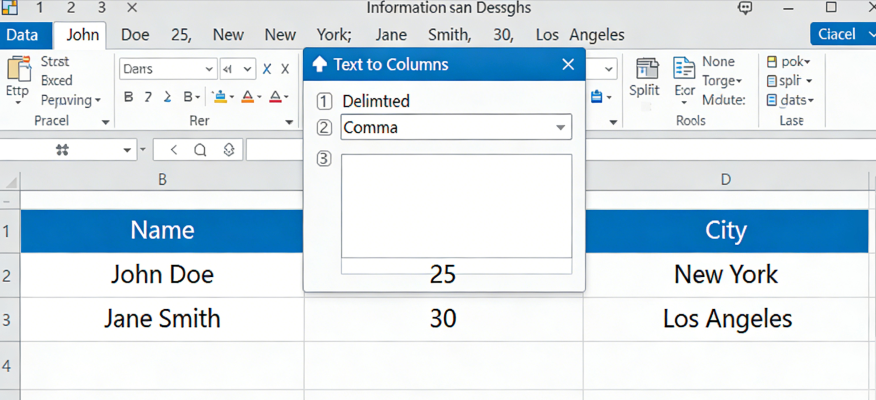Click the magnifier icon in formula bar

pyautogui.click(x=200, y=150)
